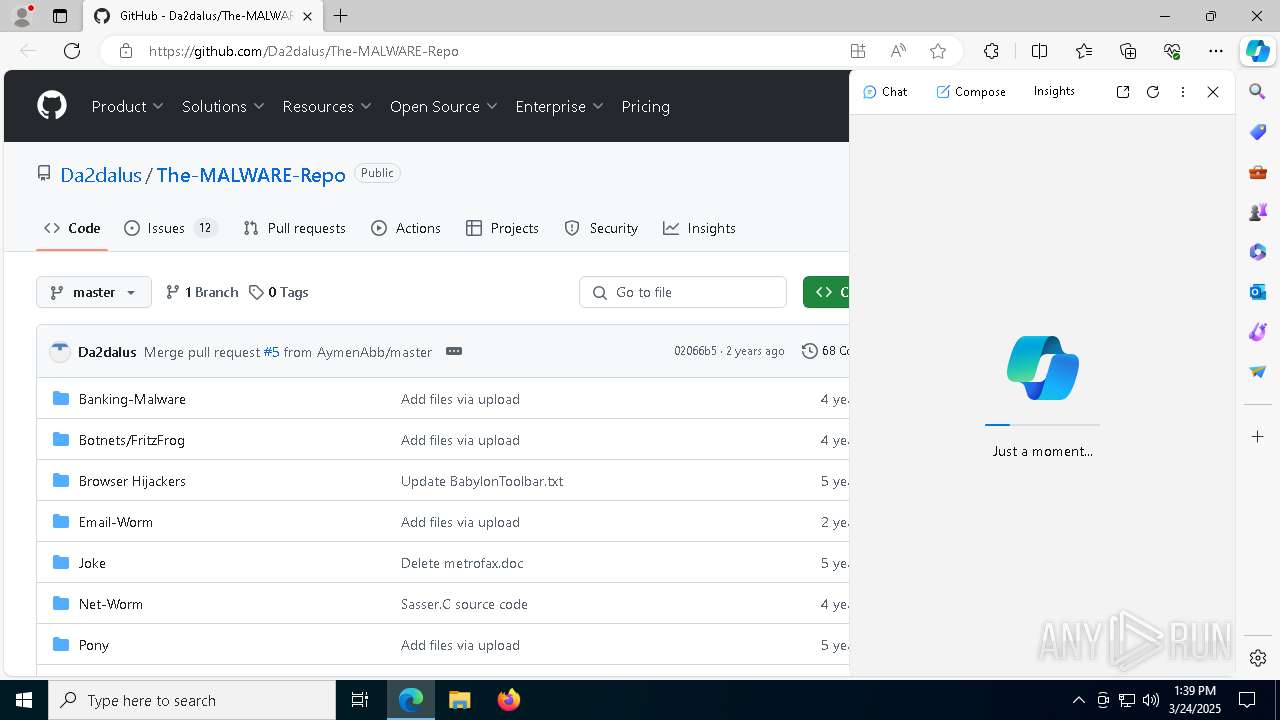
Task: Click the App available icon in address bar
Action: (858, 51)
